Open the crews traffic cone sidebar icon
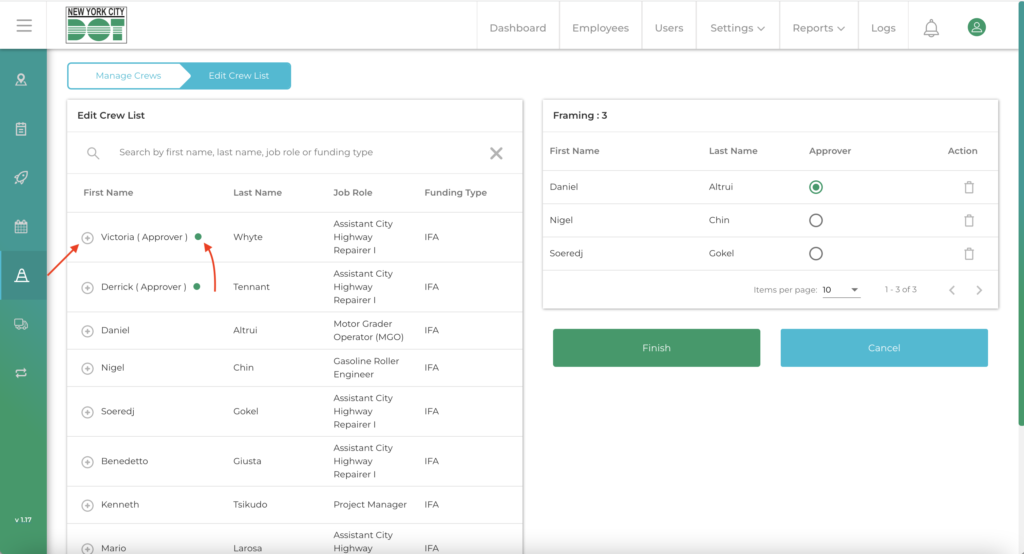1024x554 pixels. pyautogui.click(x=21, y=275)
